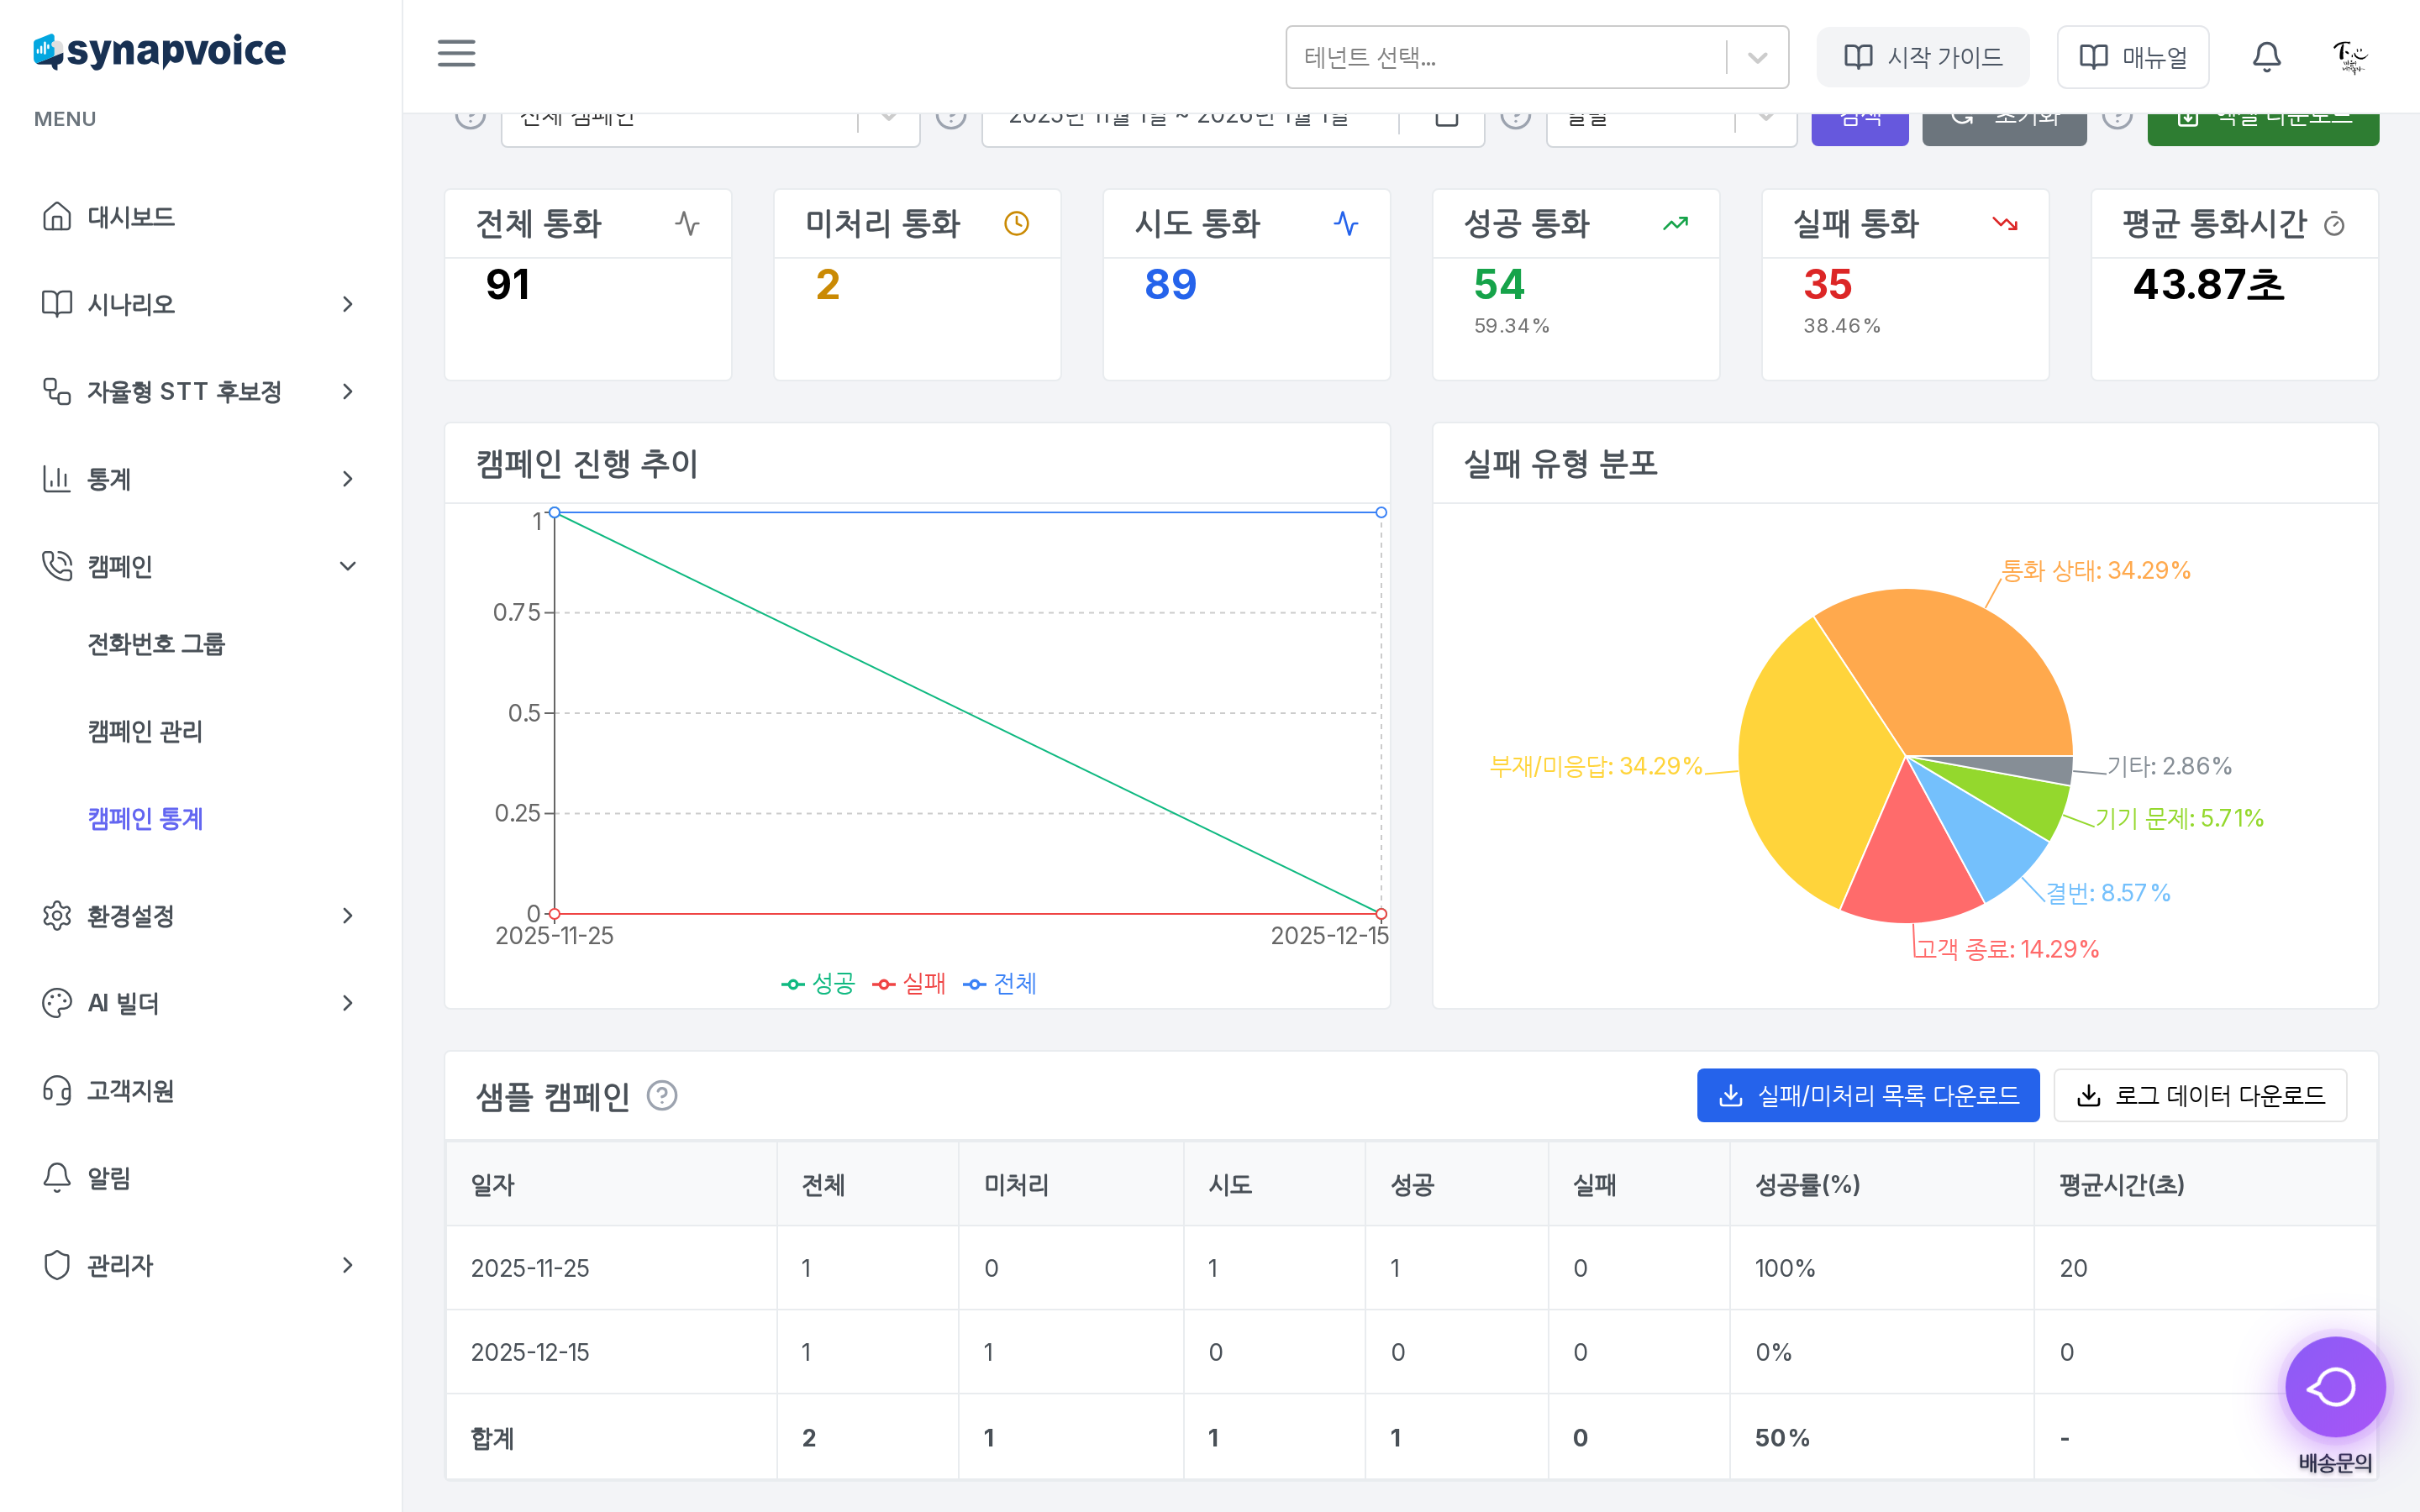Click 실패/미처리 목록 다운로드 button
The width and height of the screenshot is (2420, 1512).
(1867, 1095)
